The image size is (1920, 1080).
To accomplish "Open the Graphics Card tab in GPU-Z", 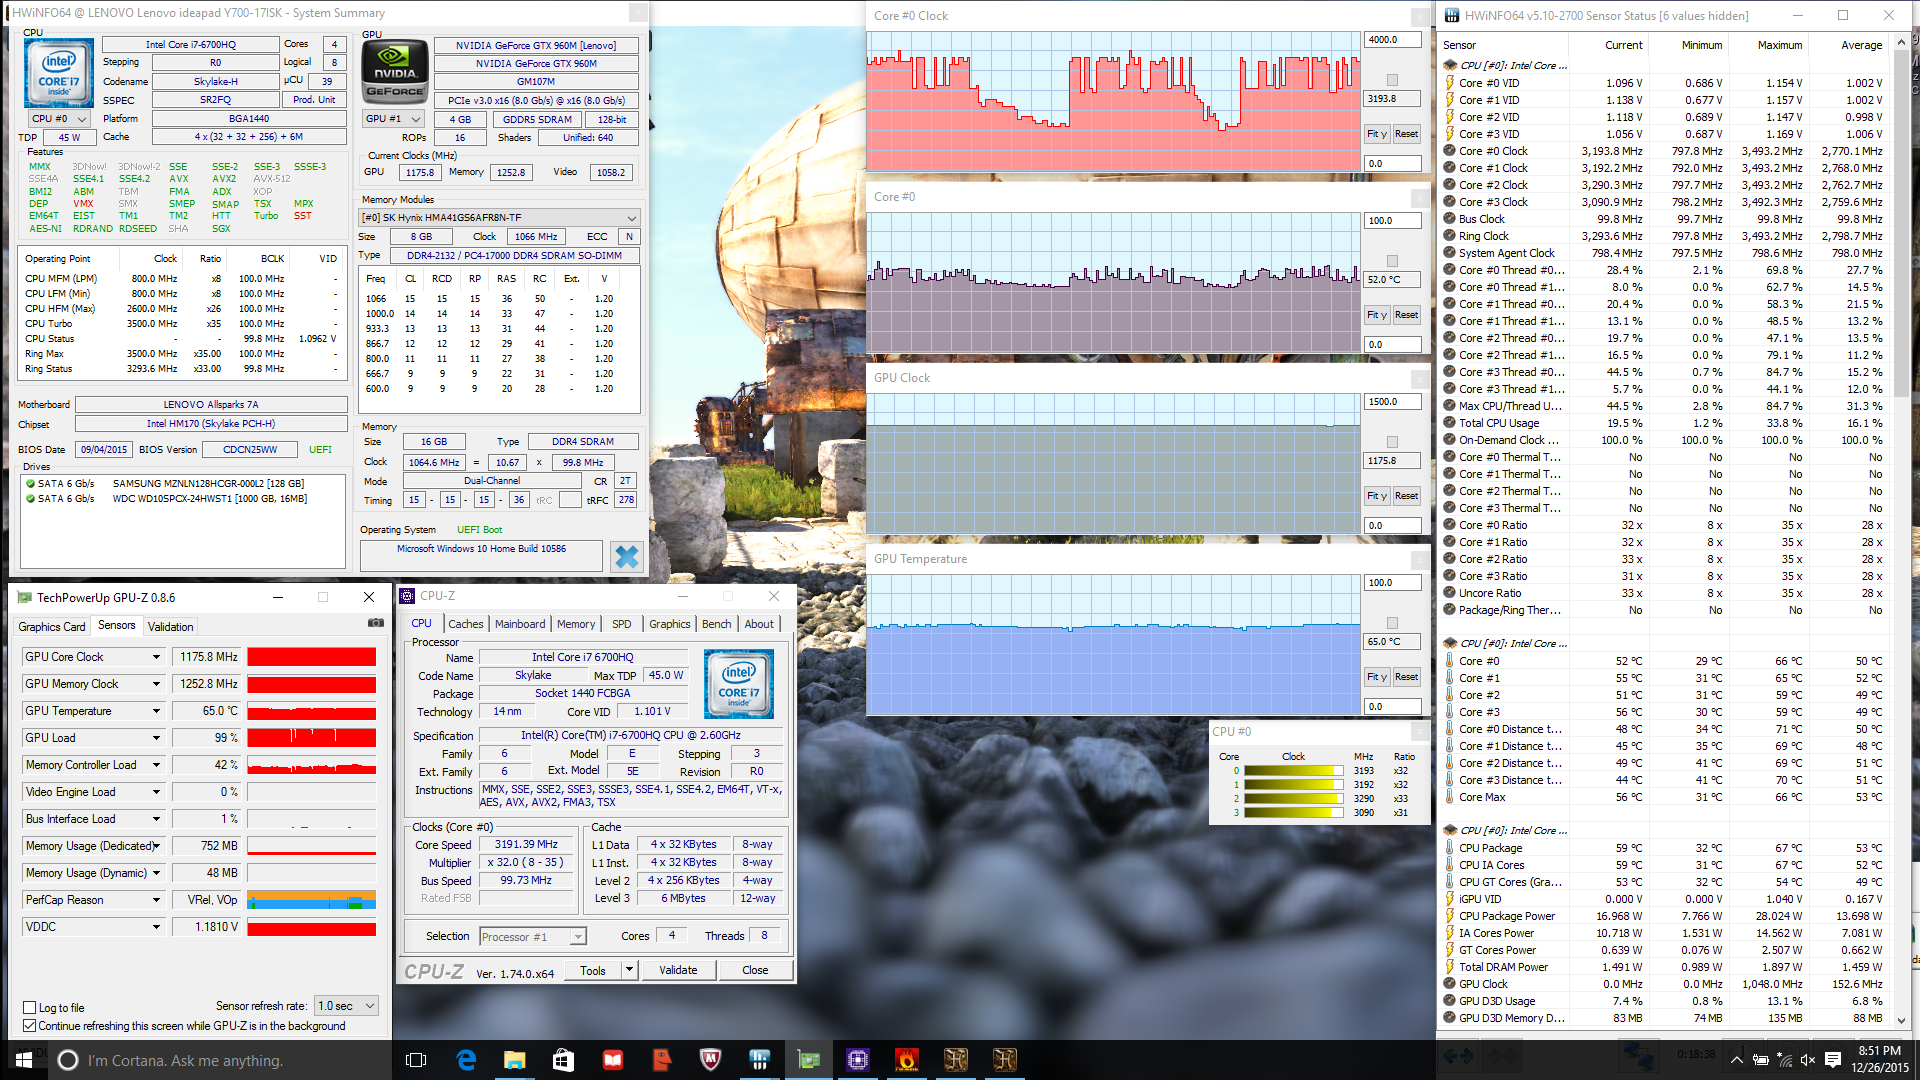I will [x=52, y=627].
